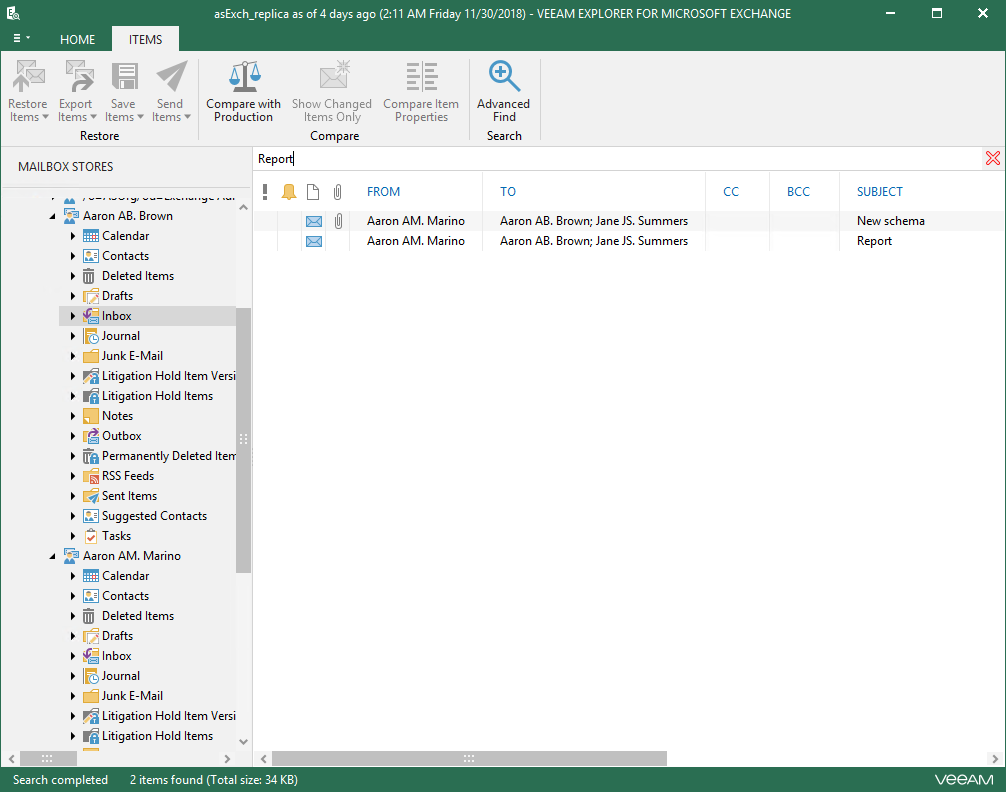The width and height of the screenshot is (1006, 792).
Task: Select Aaron AB. Brown Deleted Items folder
Action: (x=138, y=275)
